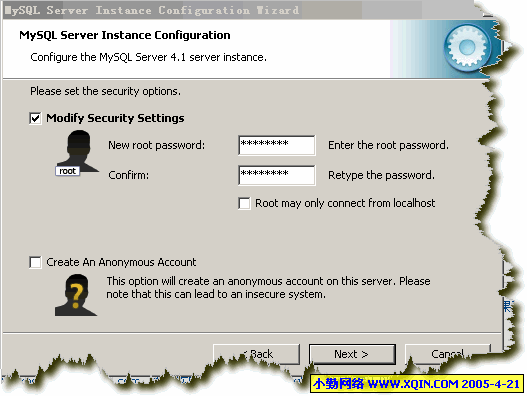Focus the New root password field
The width and height of the screenshot is (527, 396).
[277, 145]
